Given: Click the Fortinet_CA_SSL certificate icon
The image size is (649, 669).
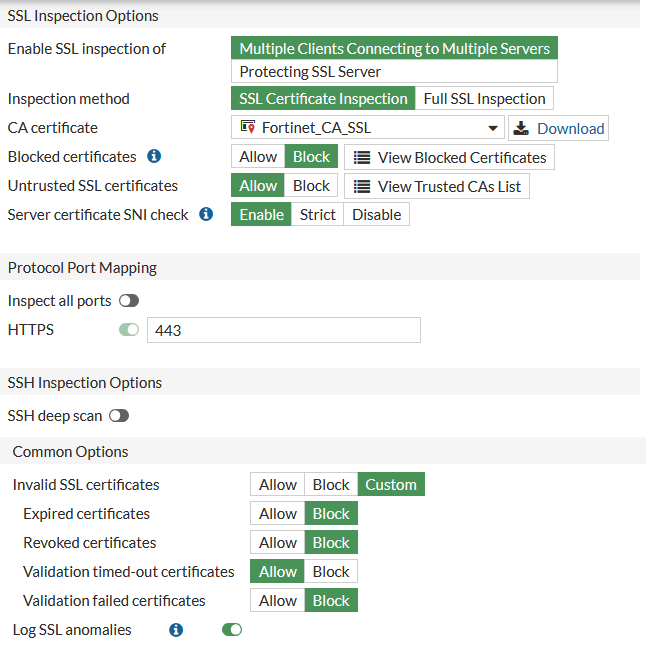Looking at the screenshot, I should coord(248,127).
